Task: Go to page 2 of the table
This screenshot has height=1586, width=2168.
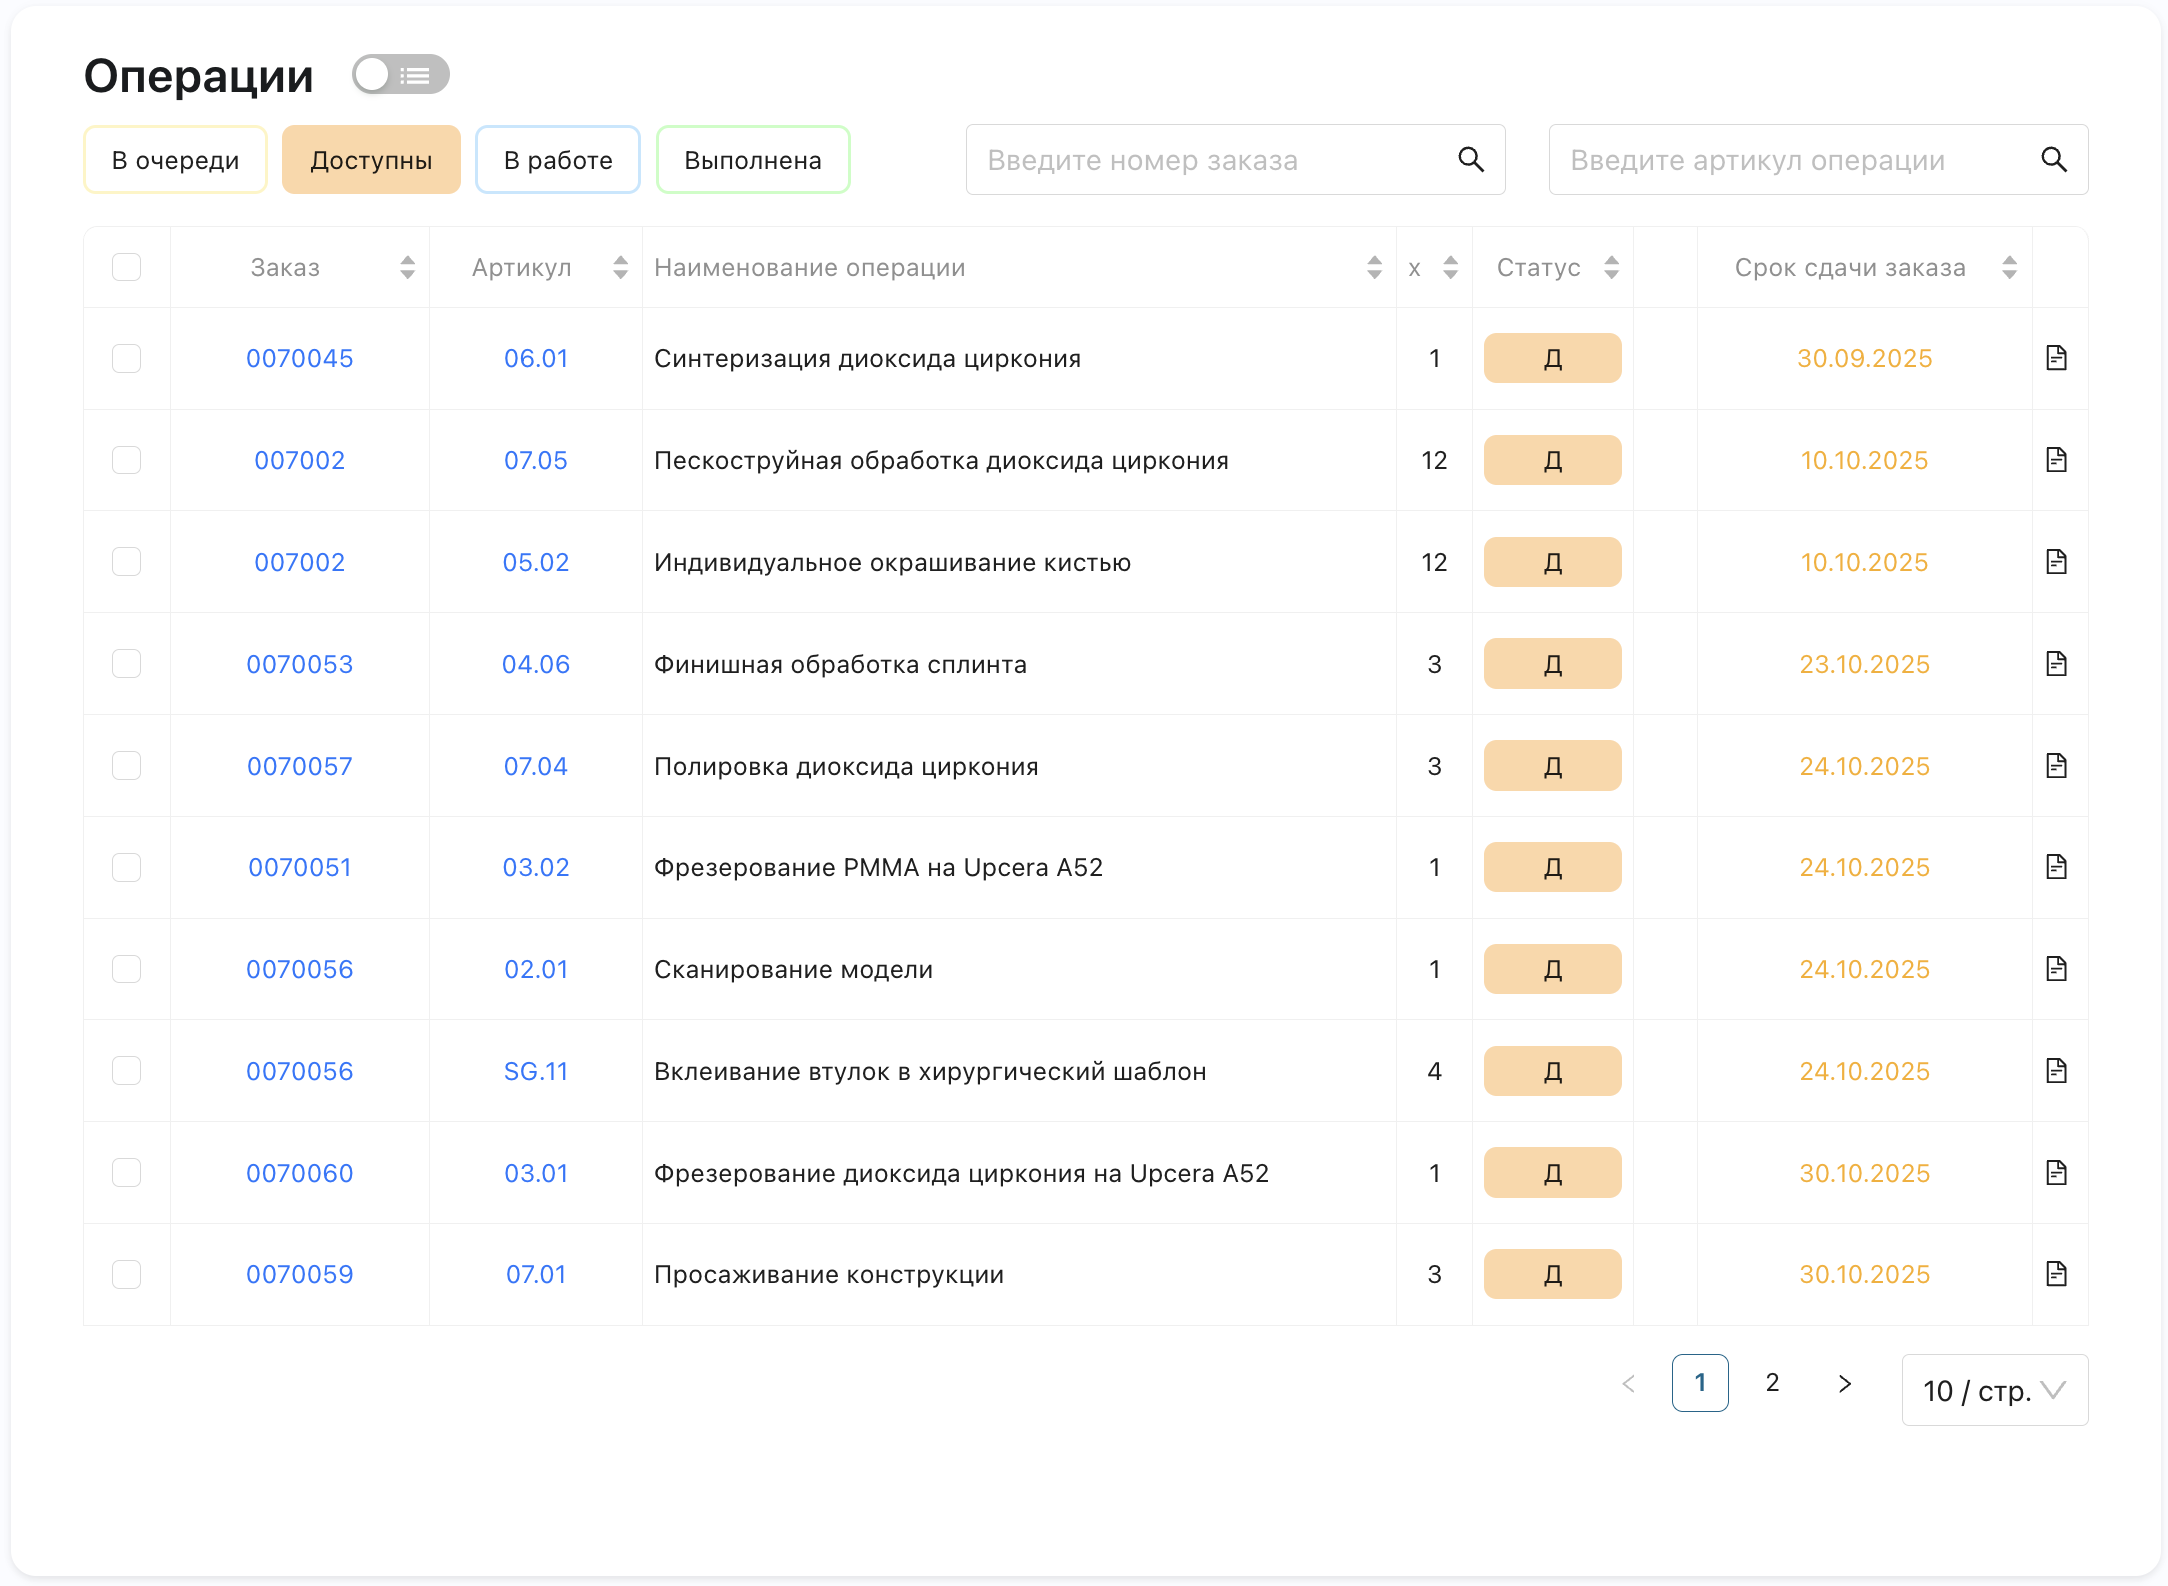Action: 1772,1383
